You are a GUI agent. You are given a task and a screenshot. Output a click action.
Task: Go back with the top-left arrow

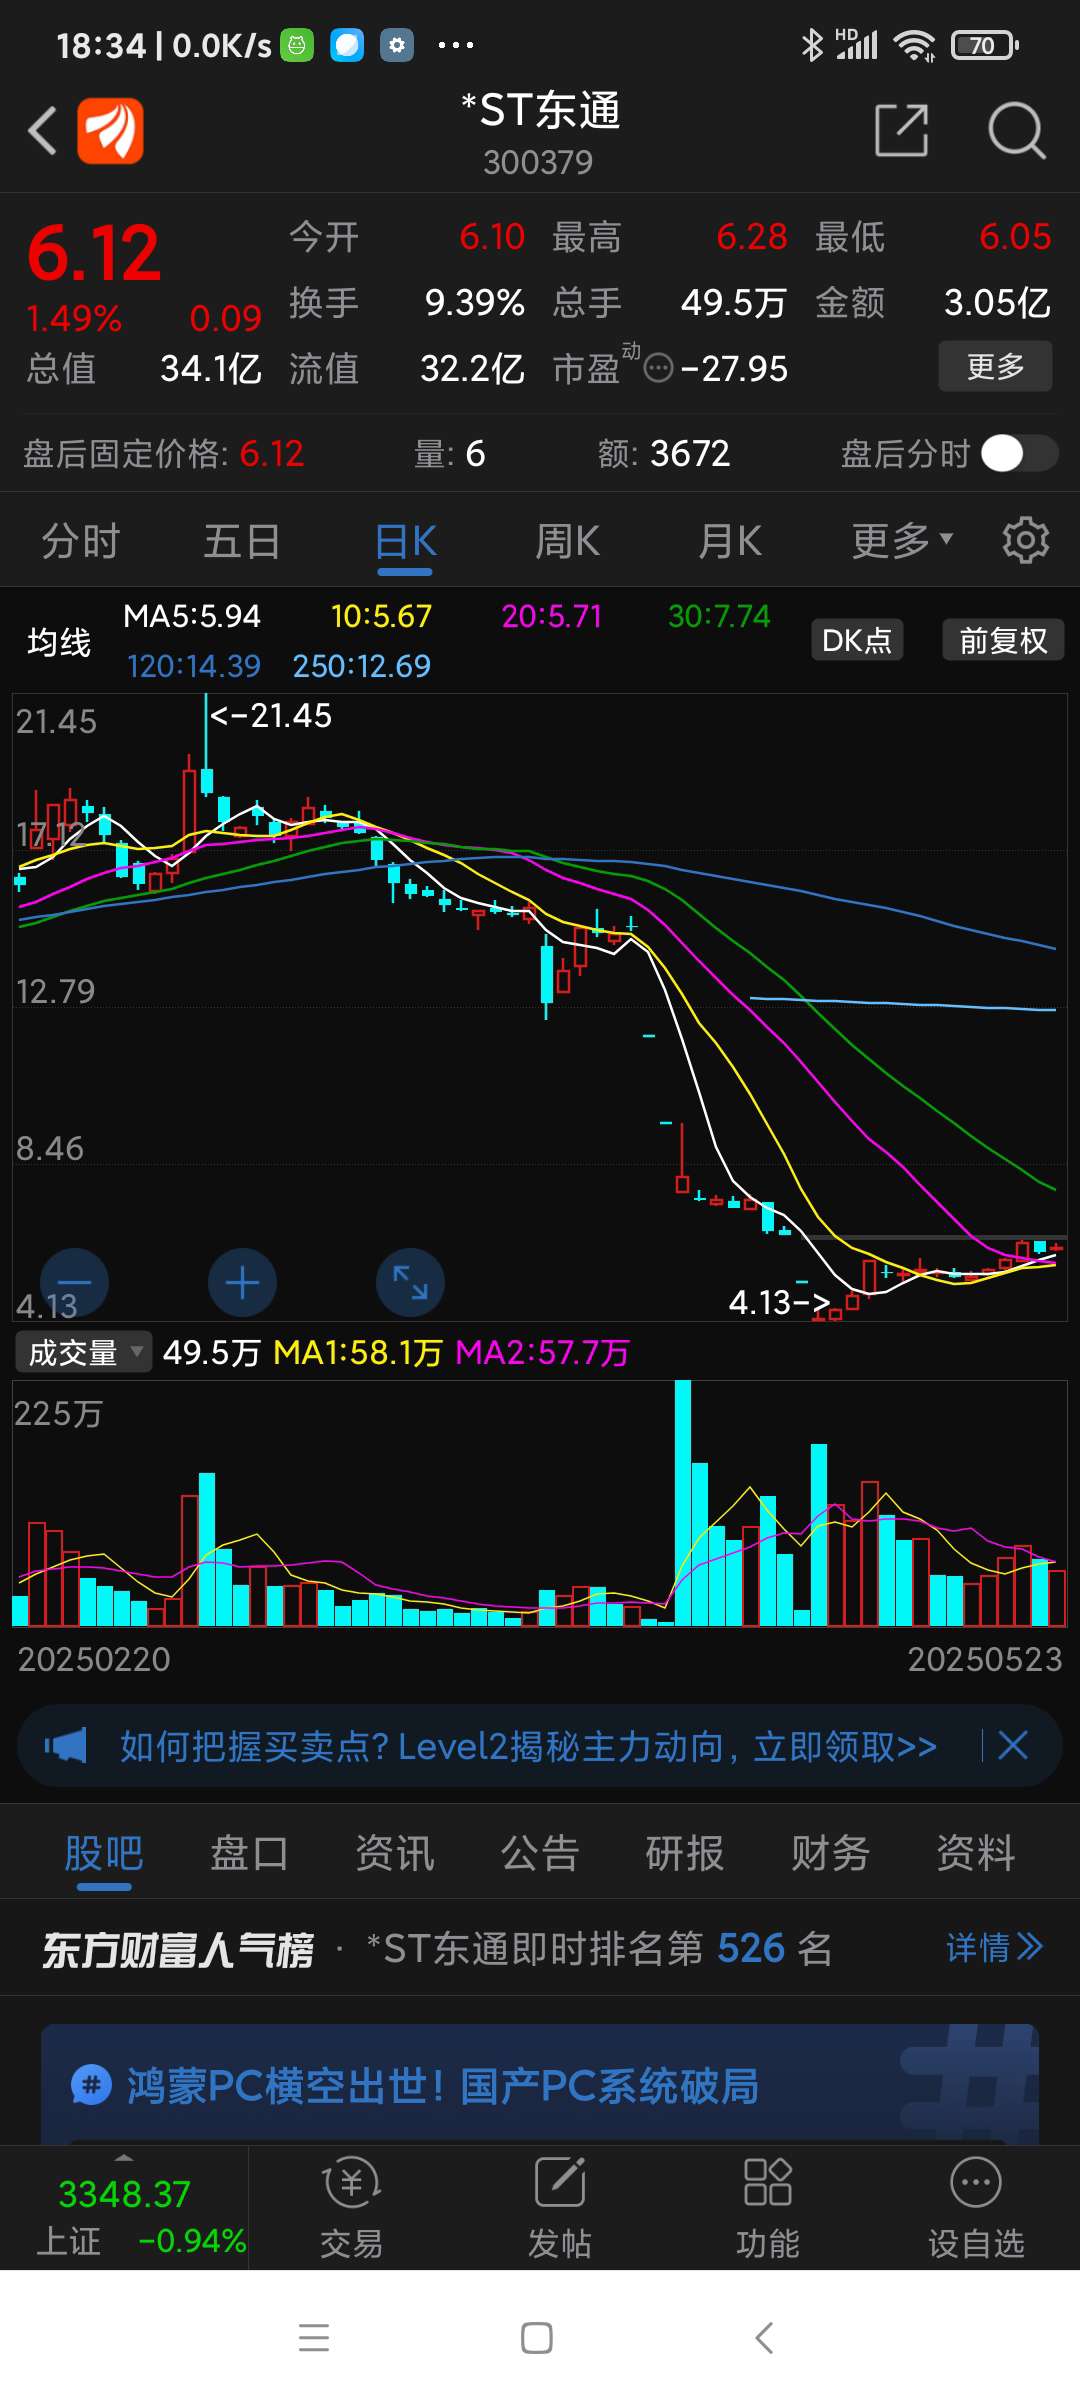[x=42, y=130]
